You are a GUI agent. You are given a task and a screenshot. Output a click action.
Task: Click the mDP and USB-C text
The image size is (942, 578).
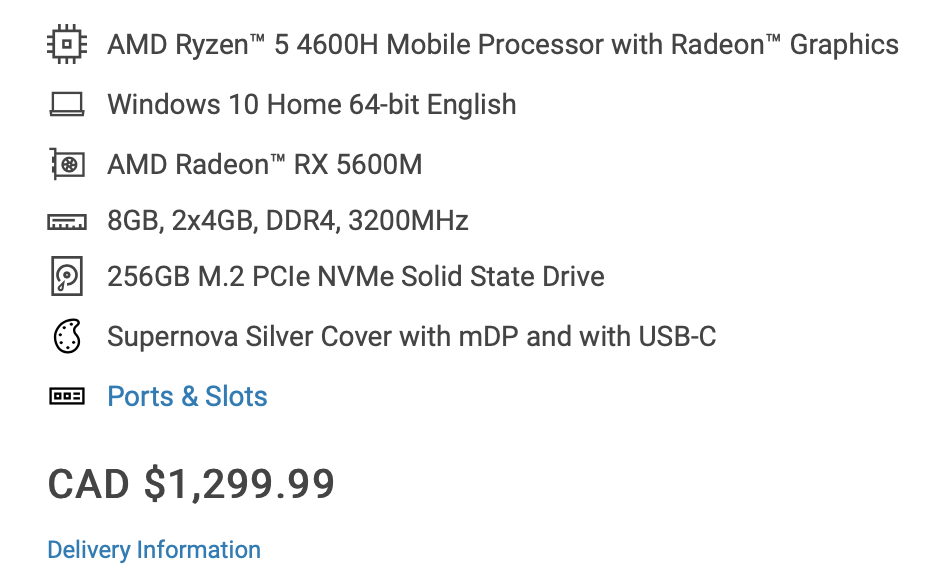point(587,336)
